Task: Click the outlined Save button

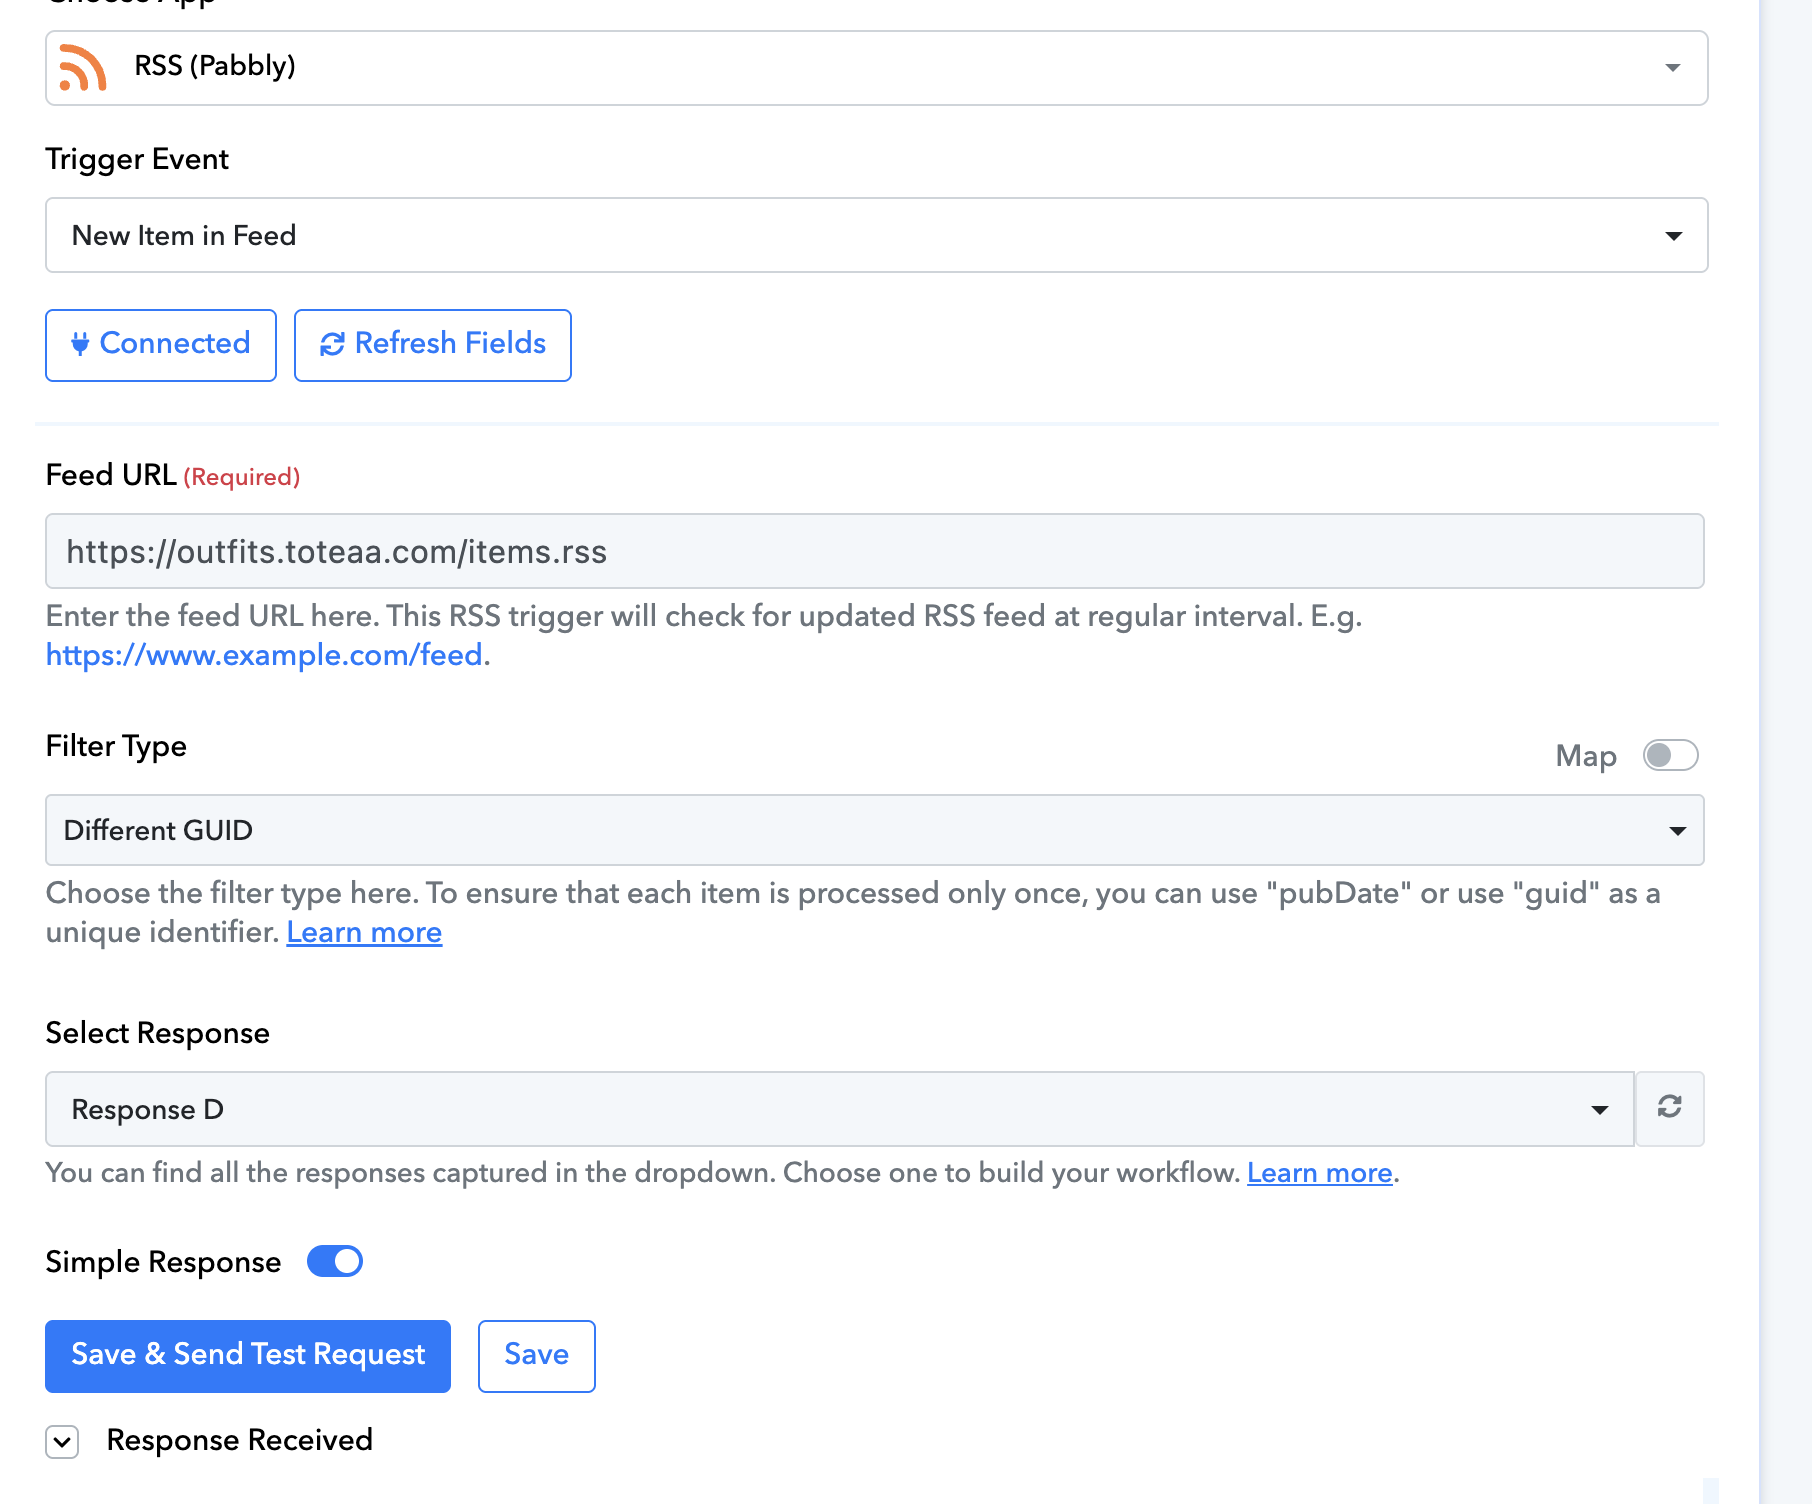Action: tap(536, 1355)
